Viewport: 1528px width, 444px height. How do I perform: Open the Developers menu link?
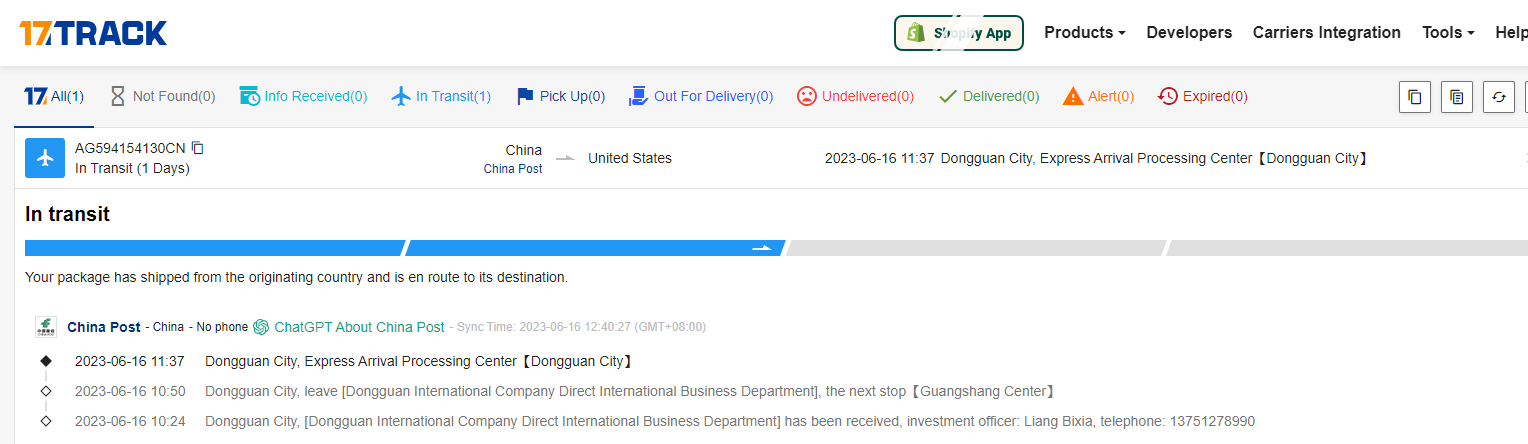click(x=1189, y=33)
